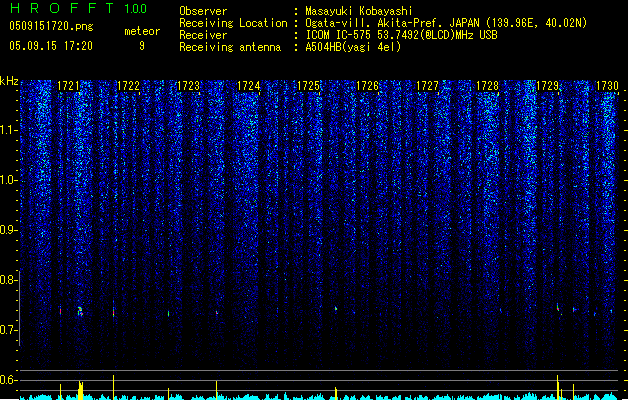Click the 1722 time marker
The height and width of the screenshot is (400, 629).
click(128, 86)
